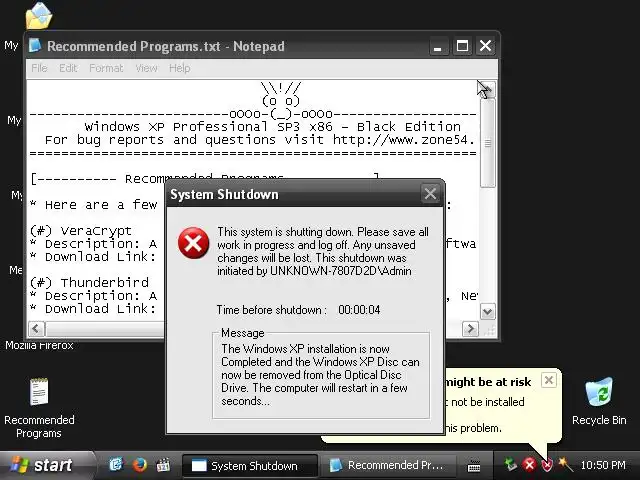The width and height of the screenshot is (640, 480).
Task: Minimize the Notepad window
Action: [438, 46]
